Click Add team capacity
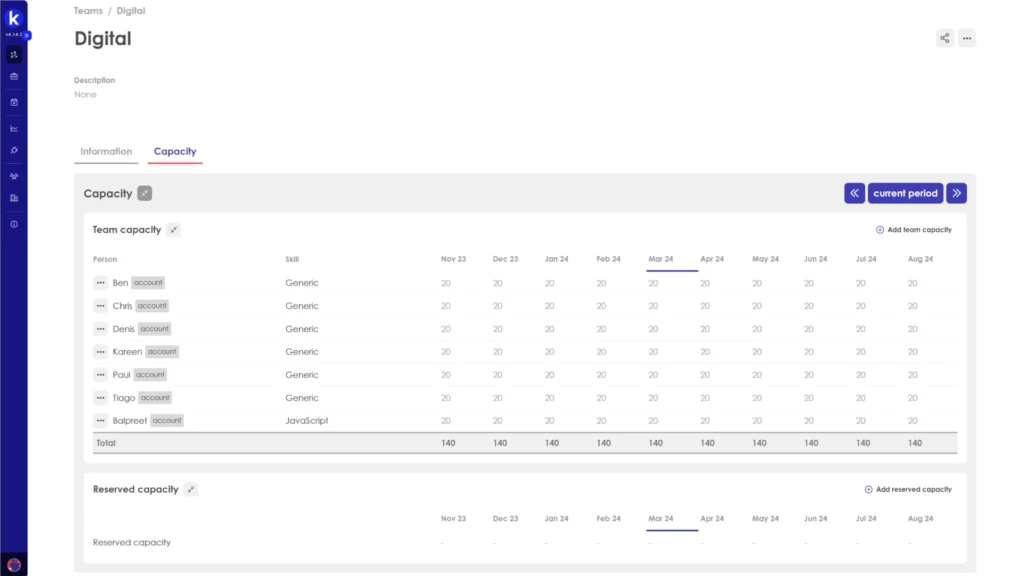Screen dimensions: 1024x576 pos(914,230)
